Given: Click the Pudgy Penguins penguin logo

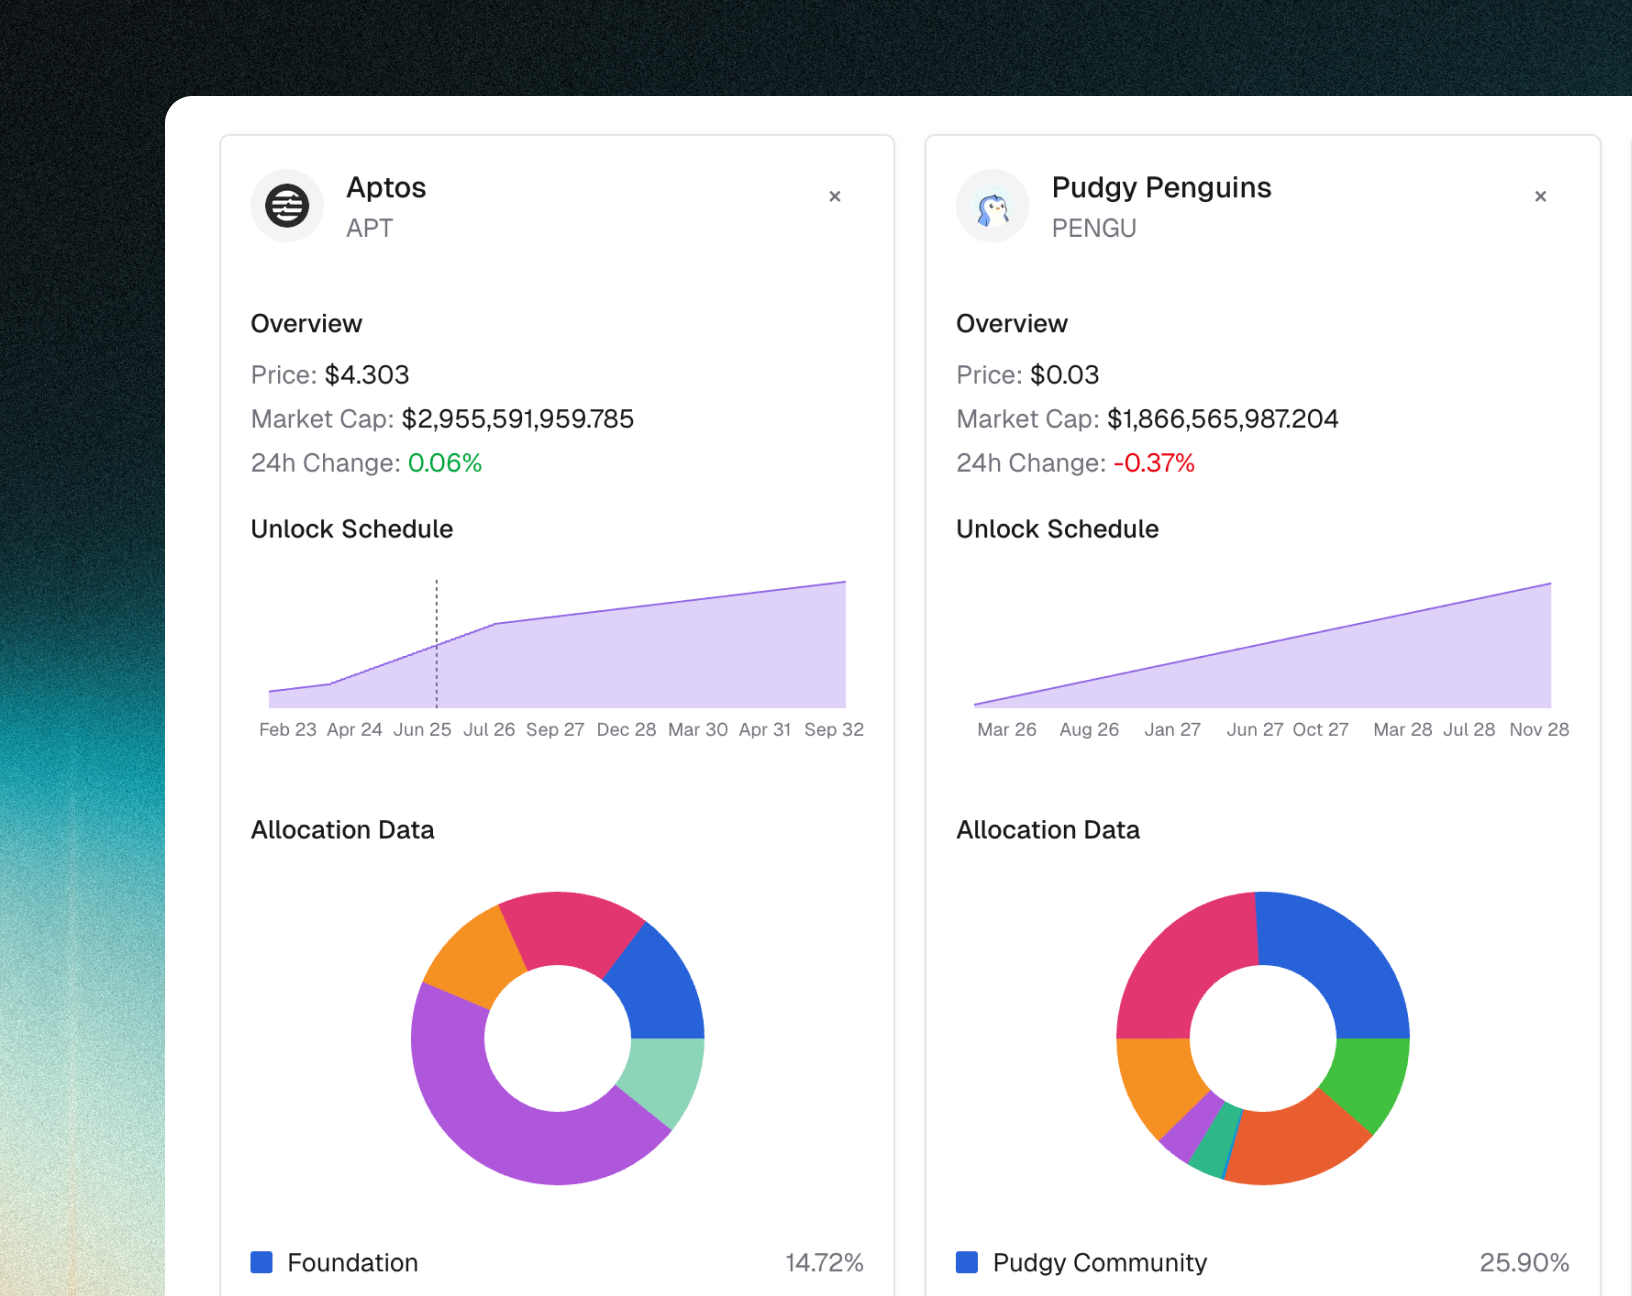Looking at the screenshot, I should [x=992, y=206].
